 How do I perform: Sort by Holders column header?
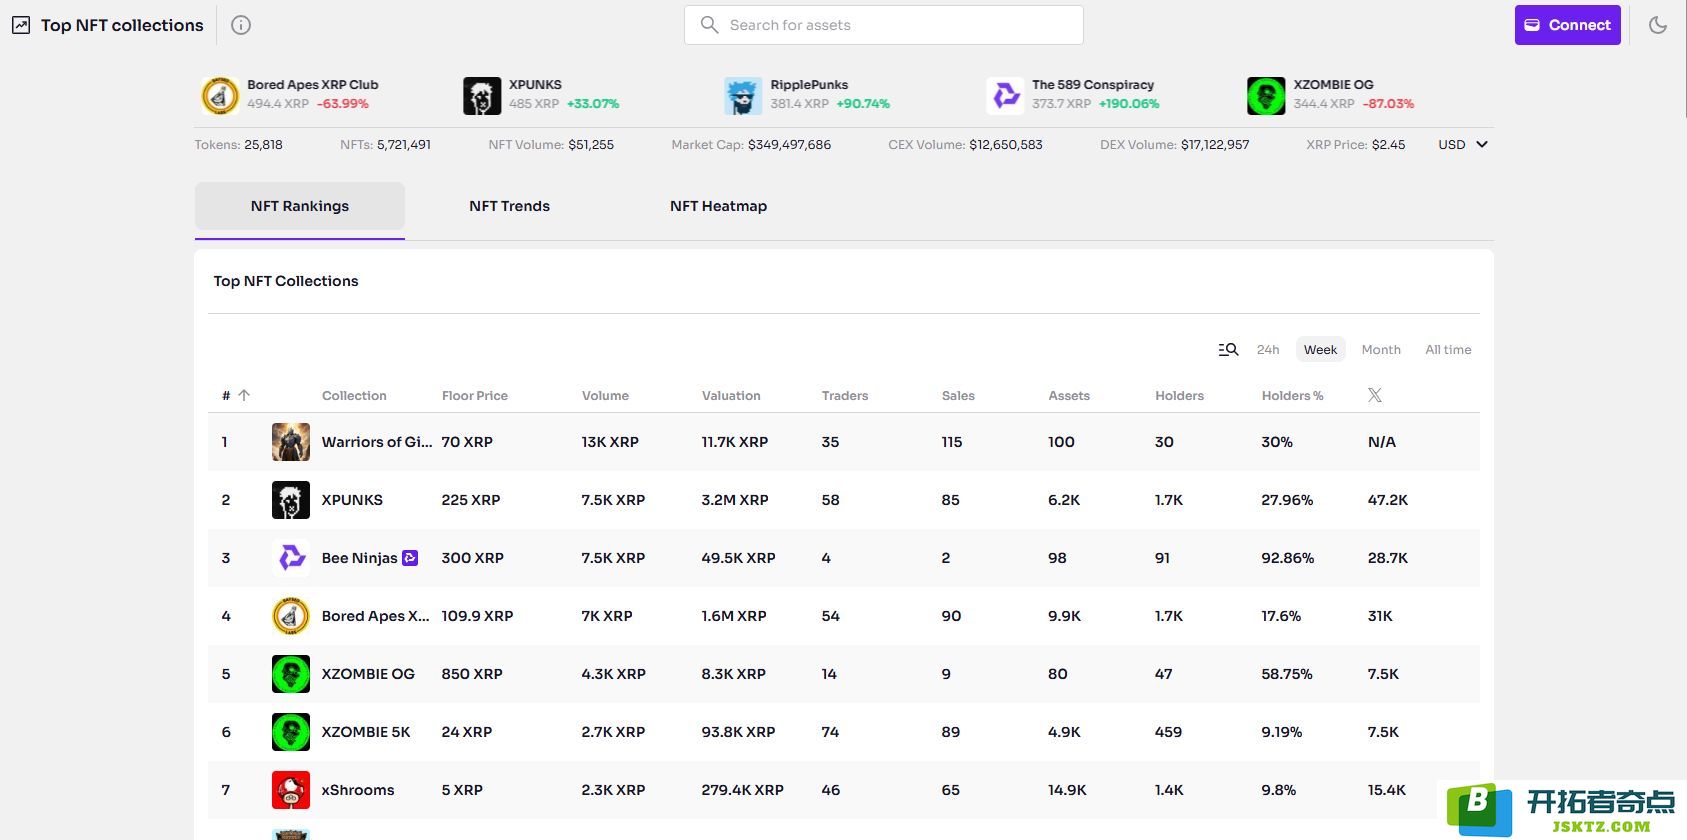[x=1179, y=396]
